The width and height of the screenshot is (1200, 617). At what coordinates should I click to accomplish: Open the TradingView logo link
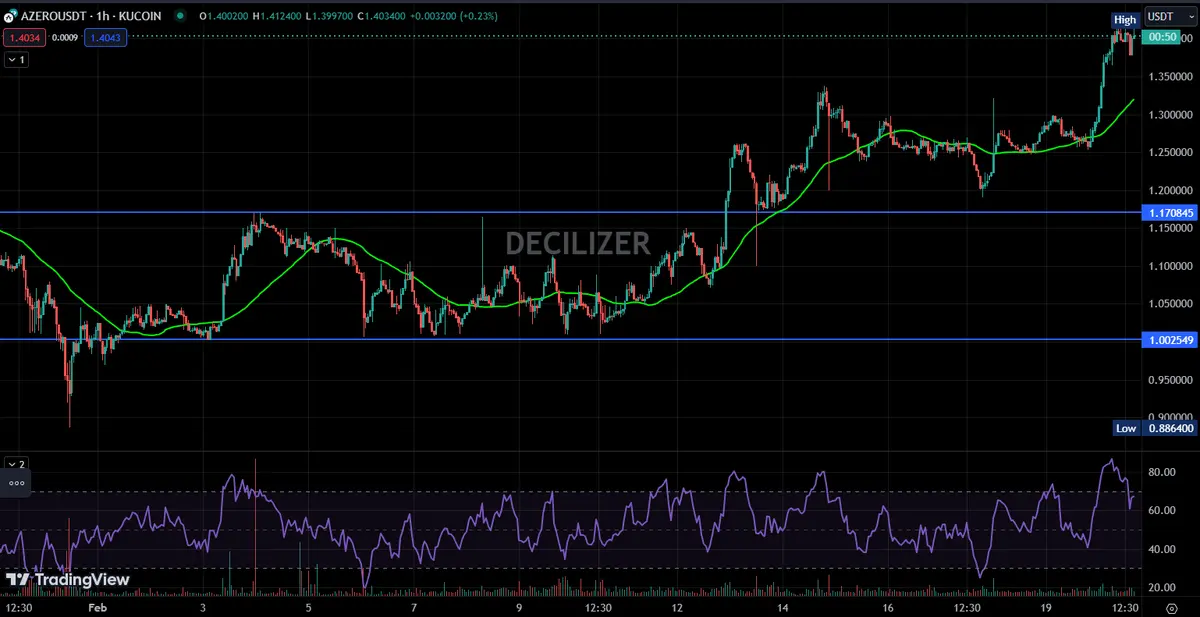pos(68,580)
